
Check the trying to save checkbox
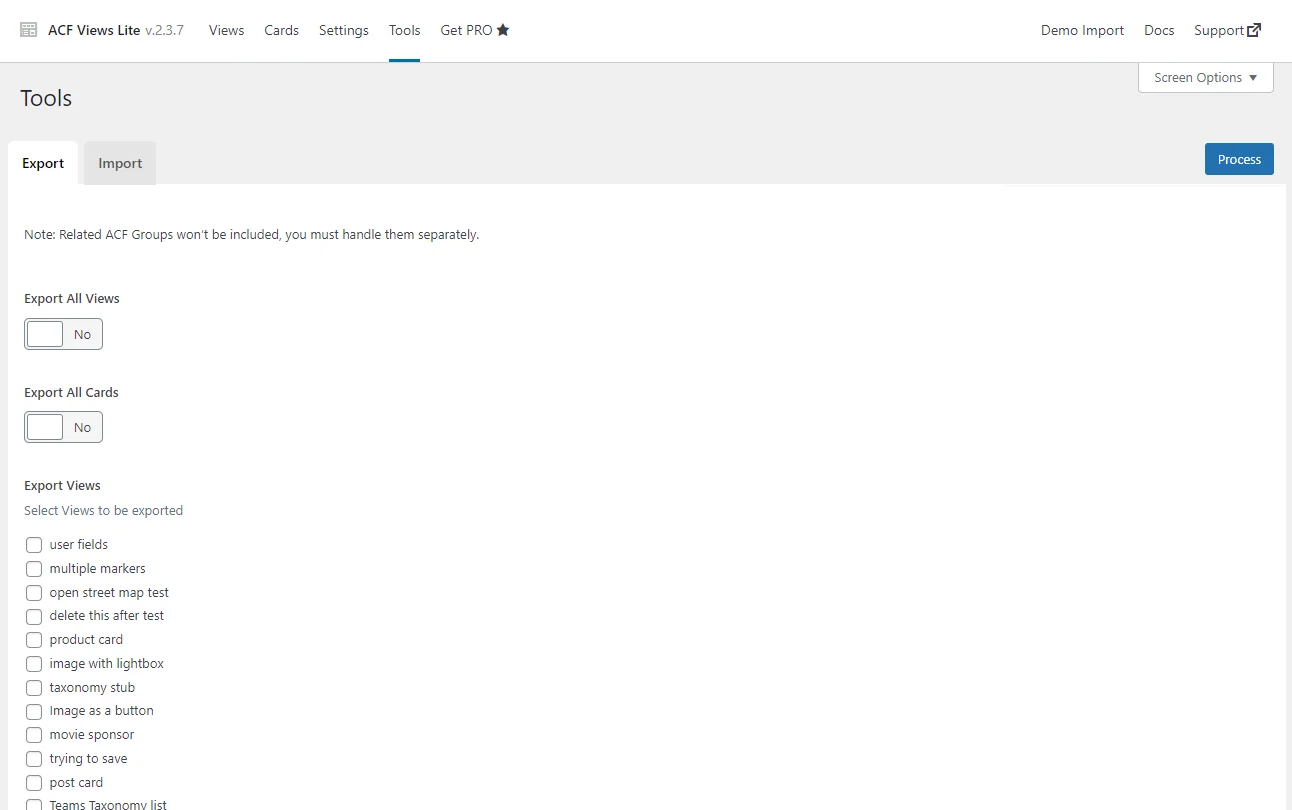[x=34, y=759]
